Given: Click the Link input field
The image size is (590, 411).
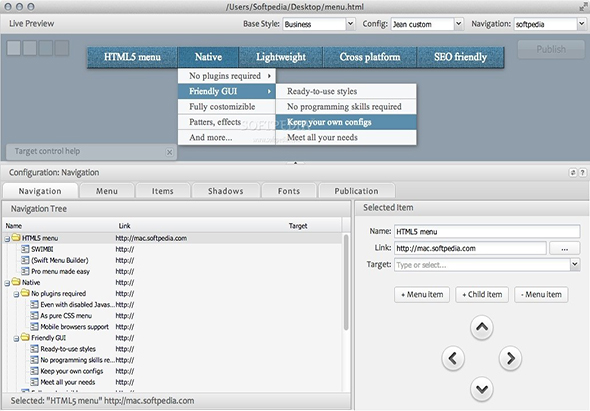Looking at the screenshot, I should pyautogui.click(x=470, y=248).
